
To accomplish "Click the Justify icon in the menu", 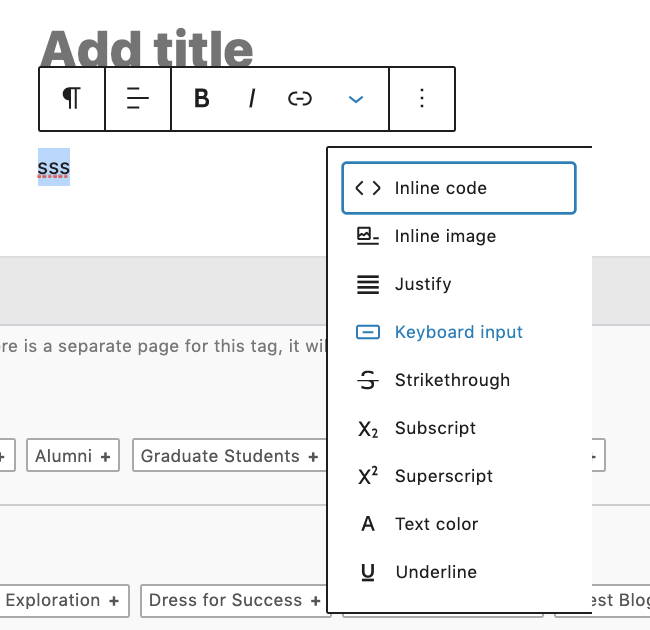I will 368,284.
